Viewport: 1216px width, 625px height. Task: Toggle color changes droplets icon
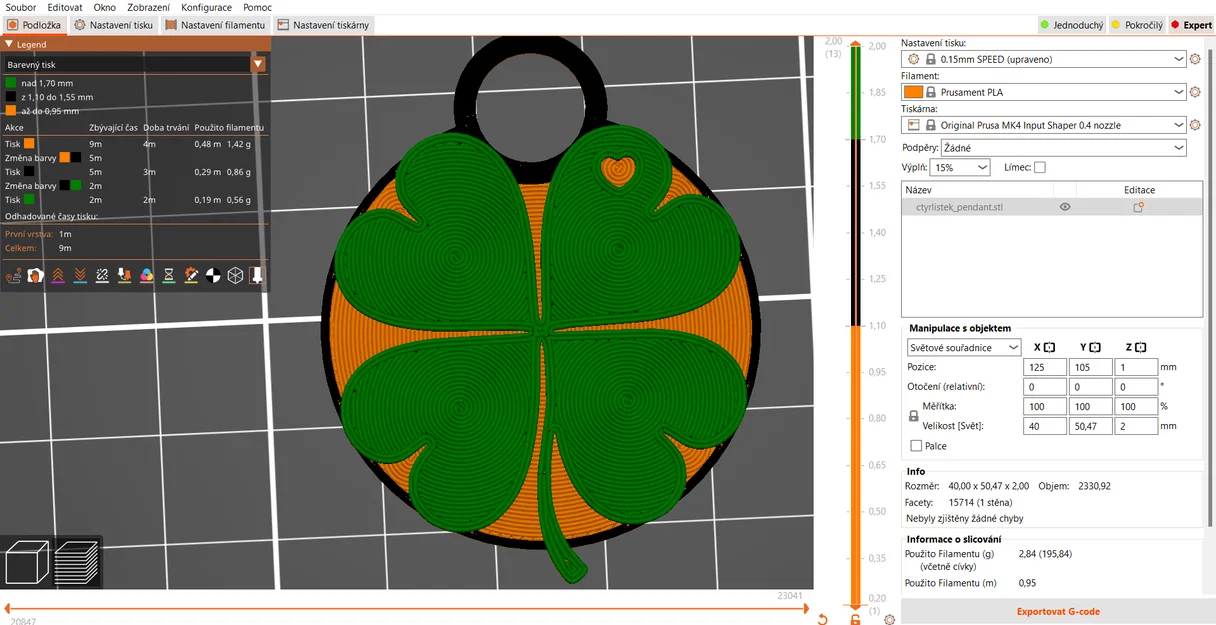tap(146, 275)
